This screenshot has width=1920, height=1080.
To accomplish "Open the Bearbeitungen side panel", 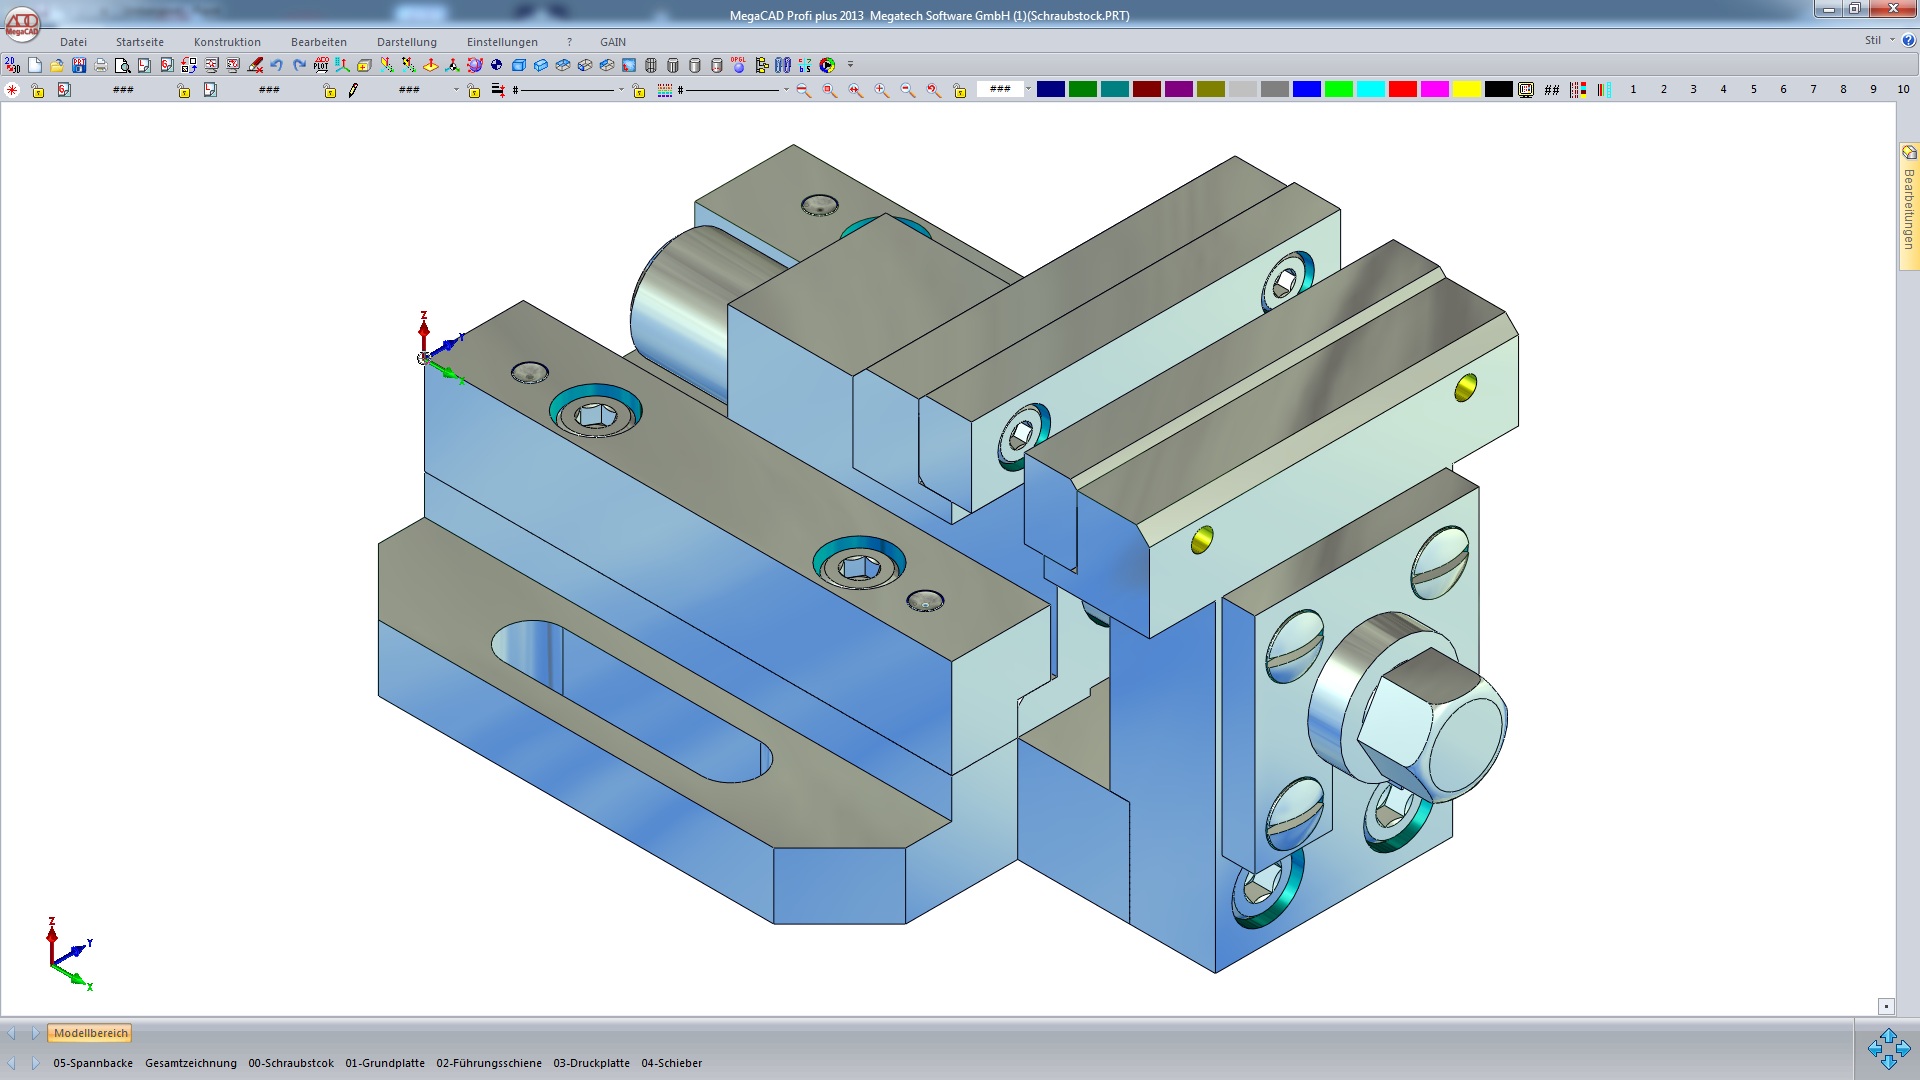I will (1908, 206).
